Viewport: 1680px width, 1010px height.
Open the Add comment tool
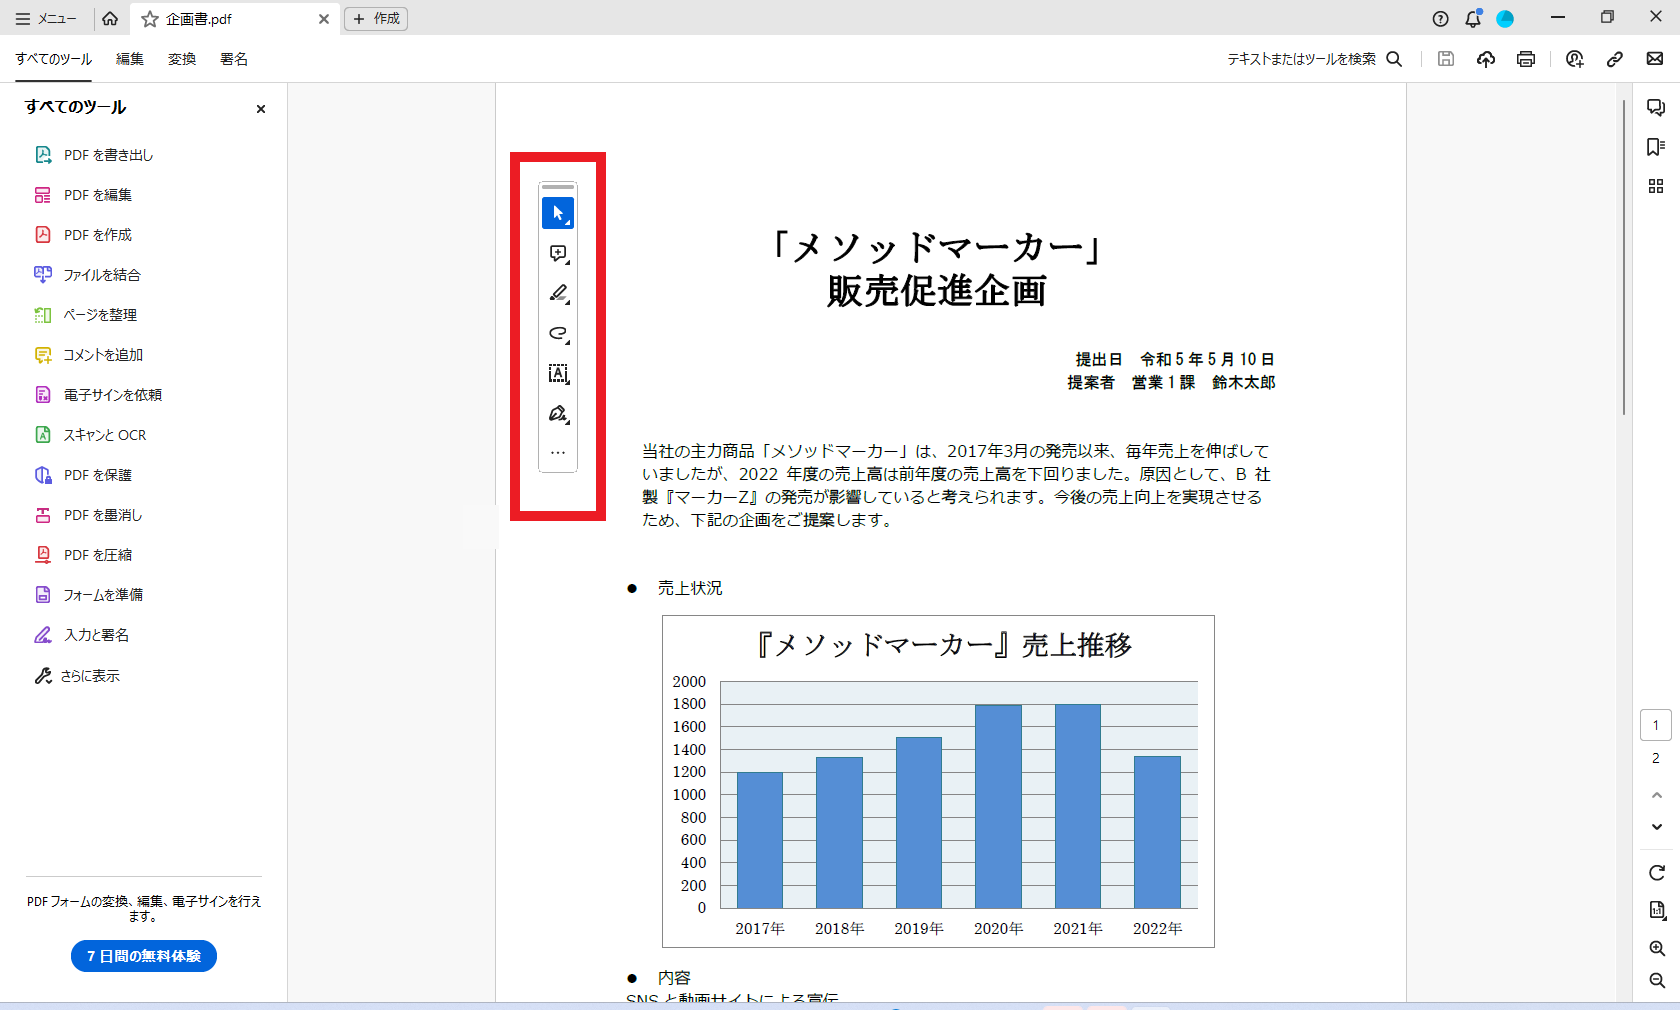558,254
